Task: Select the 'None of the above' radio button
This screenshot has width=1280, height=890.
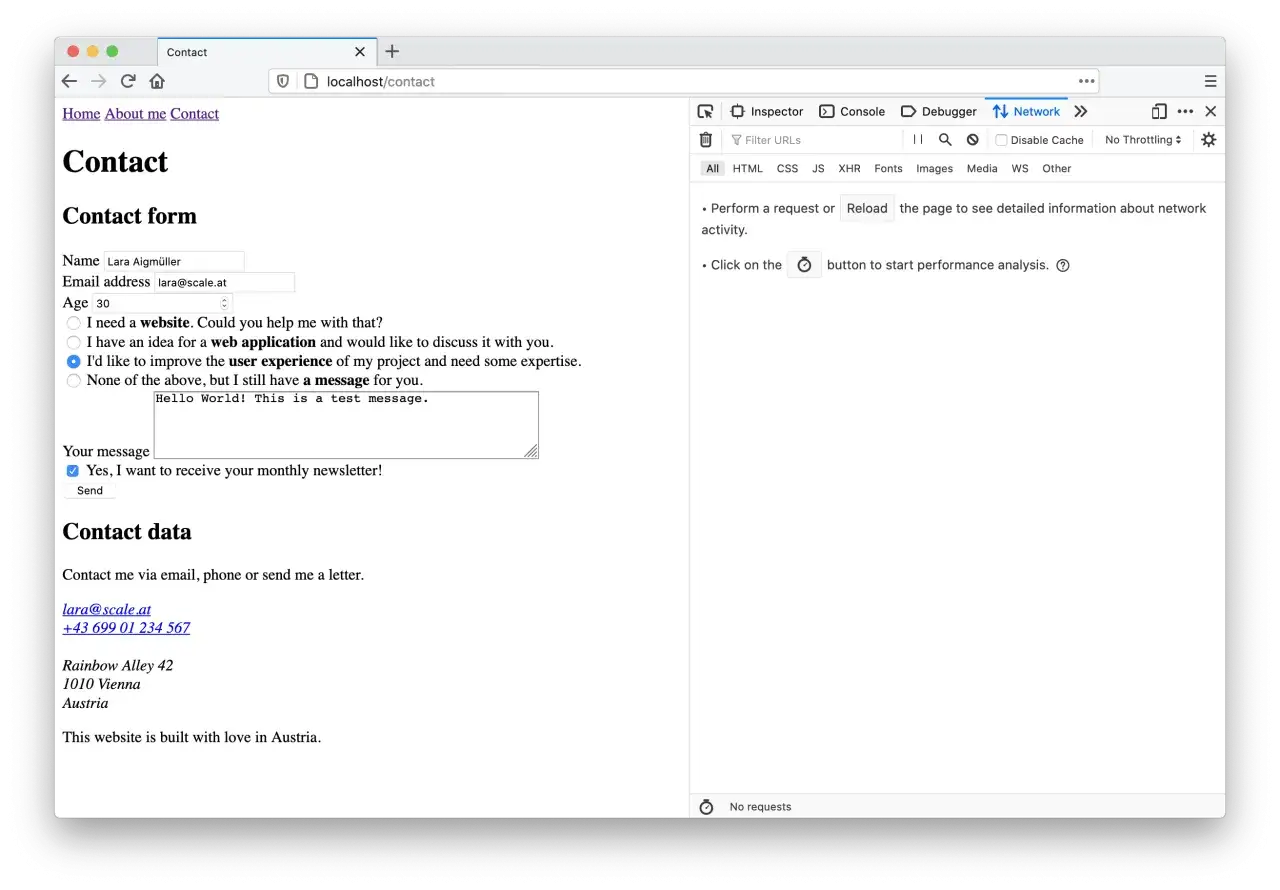Action: [x=74, y=380]
